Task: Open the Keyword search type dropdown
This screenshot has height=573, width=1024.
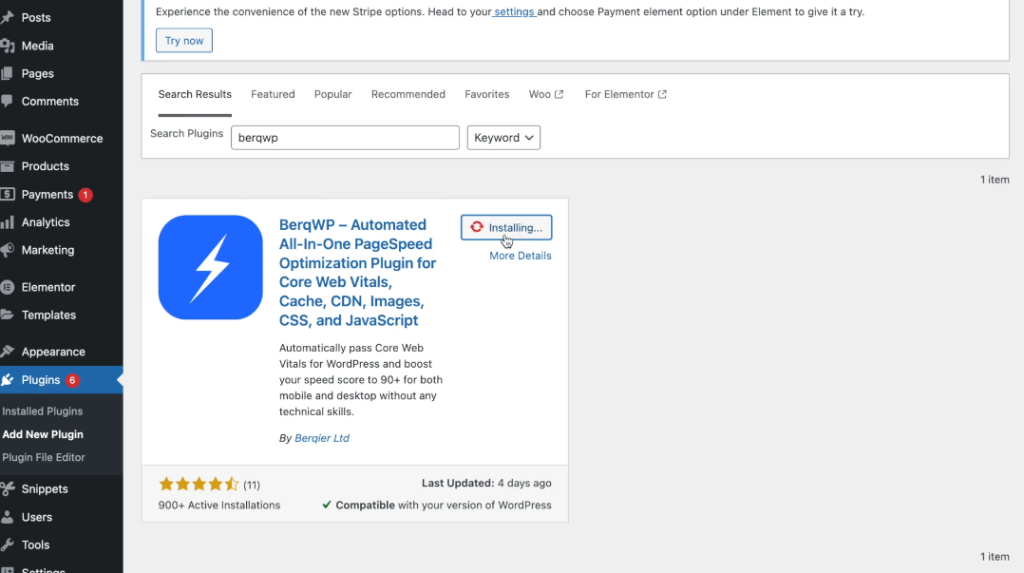Action: point(503,138)
